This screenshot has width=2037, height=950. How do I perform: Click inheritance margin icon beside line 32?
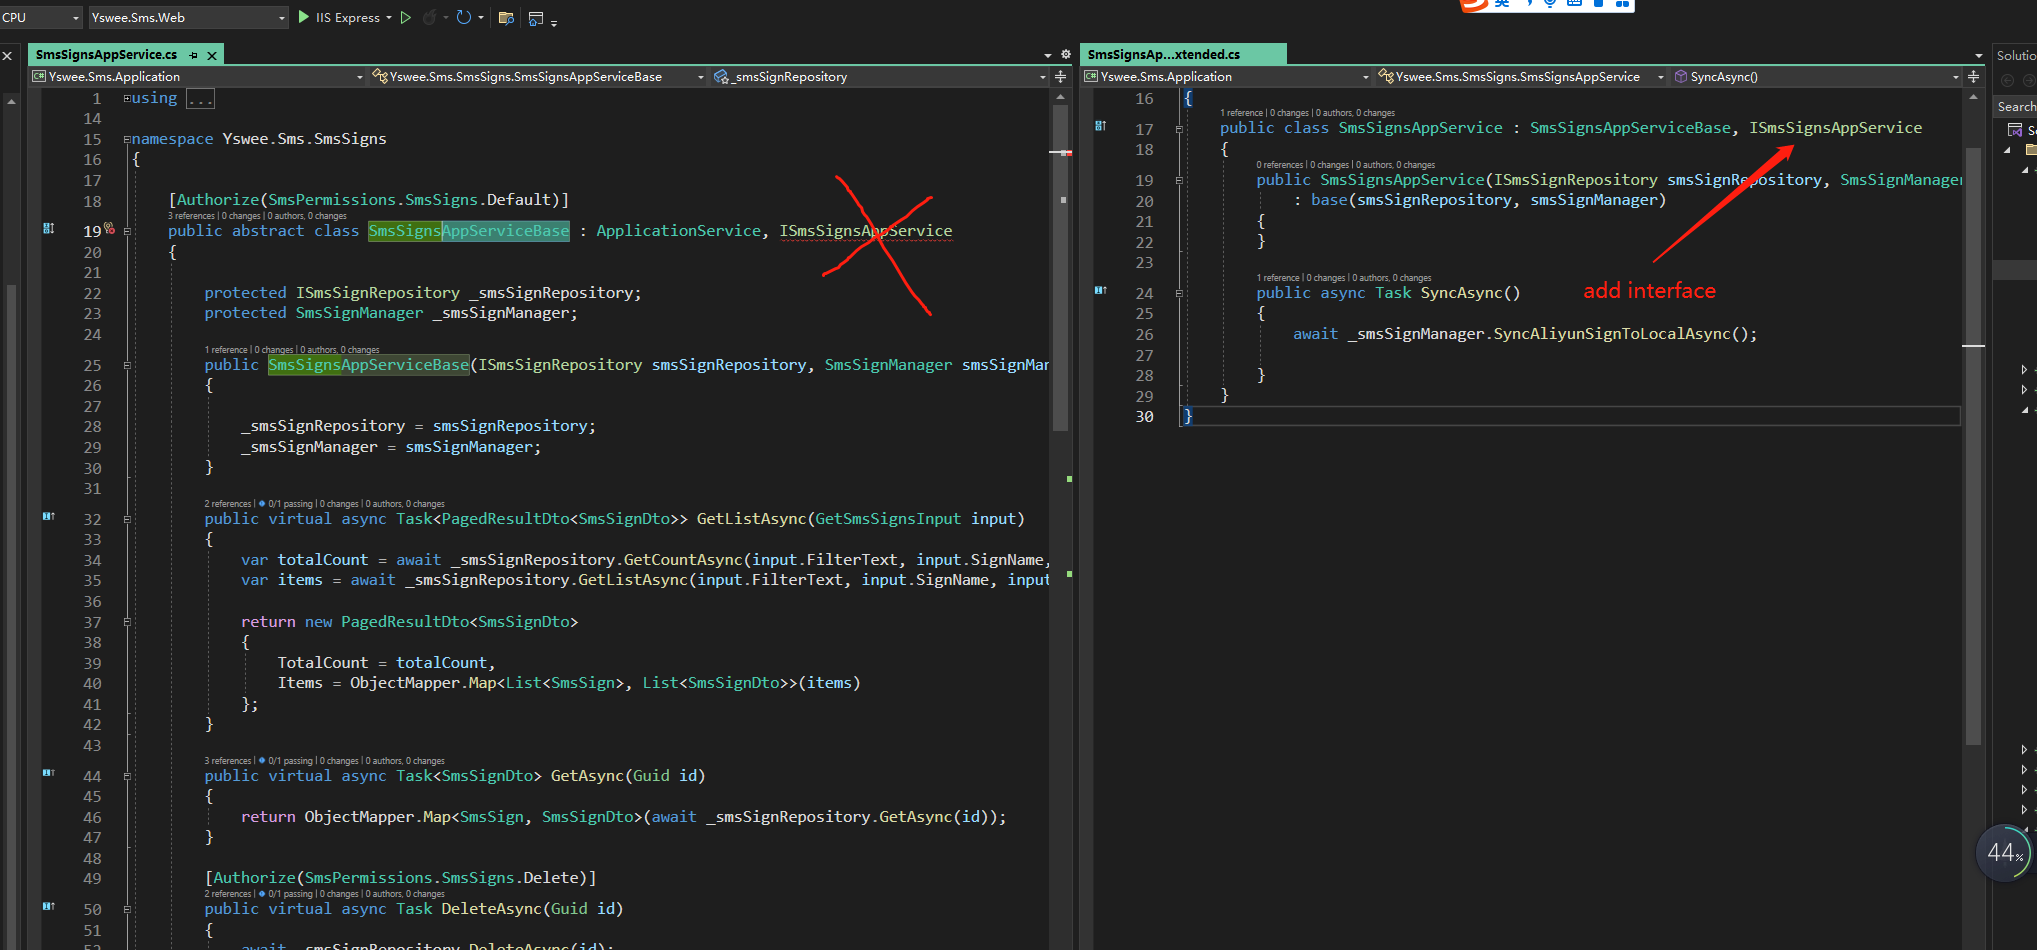point(48,517)
